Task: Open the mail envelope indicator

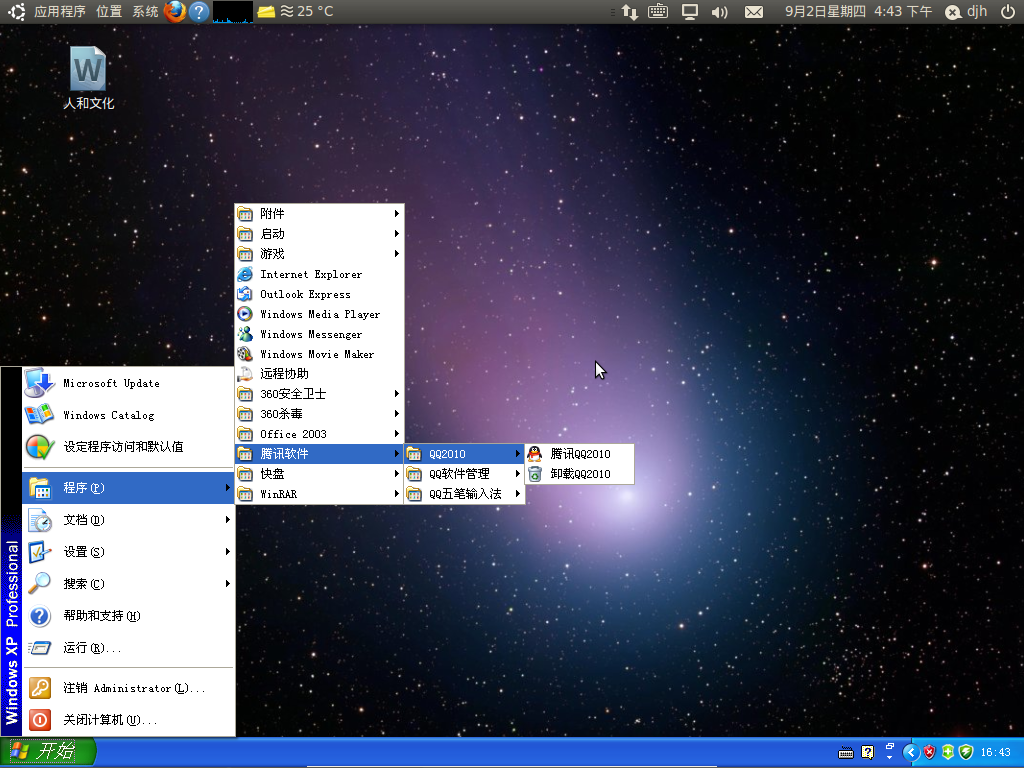Action: (x=754, y=12)
